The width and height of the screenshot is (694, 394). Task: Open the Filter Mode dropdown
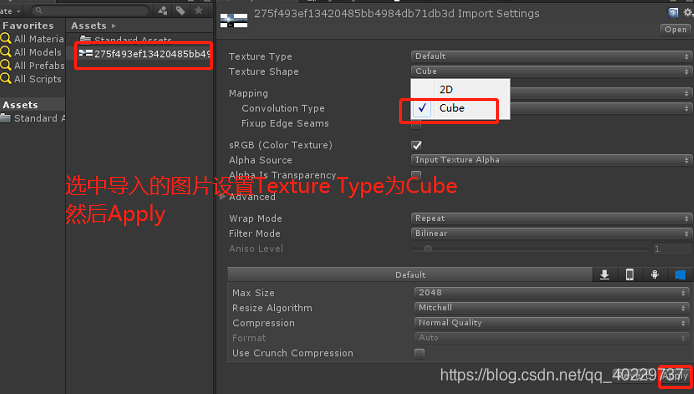pos(551,233)
